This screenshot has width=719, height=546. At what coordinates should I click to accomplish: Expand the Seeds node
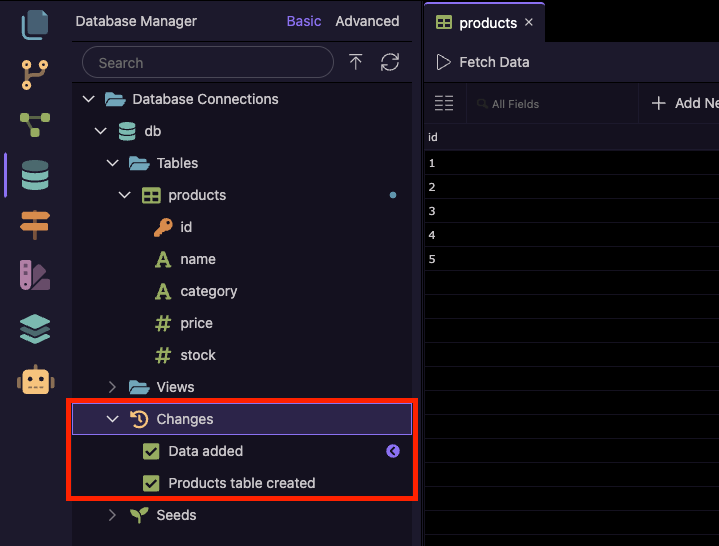(x=113, y=515)
